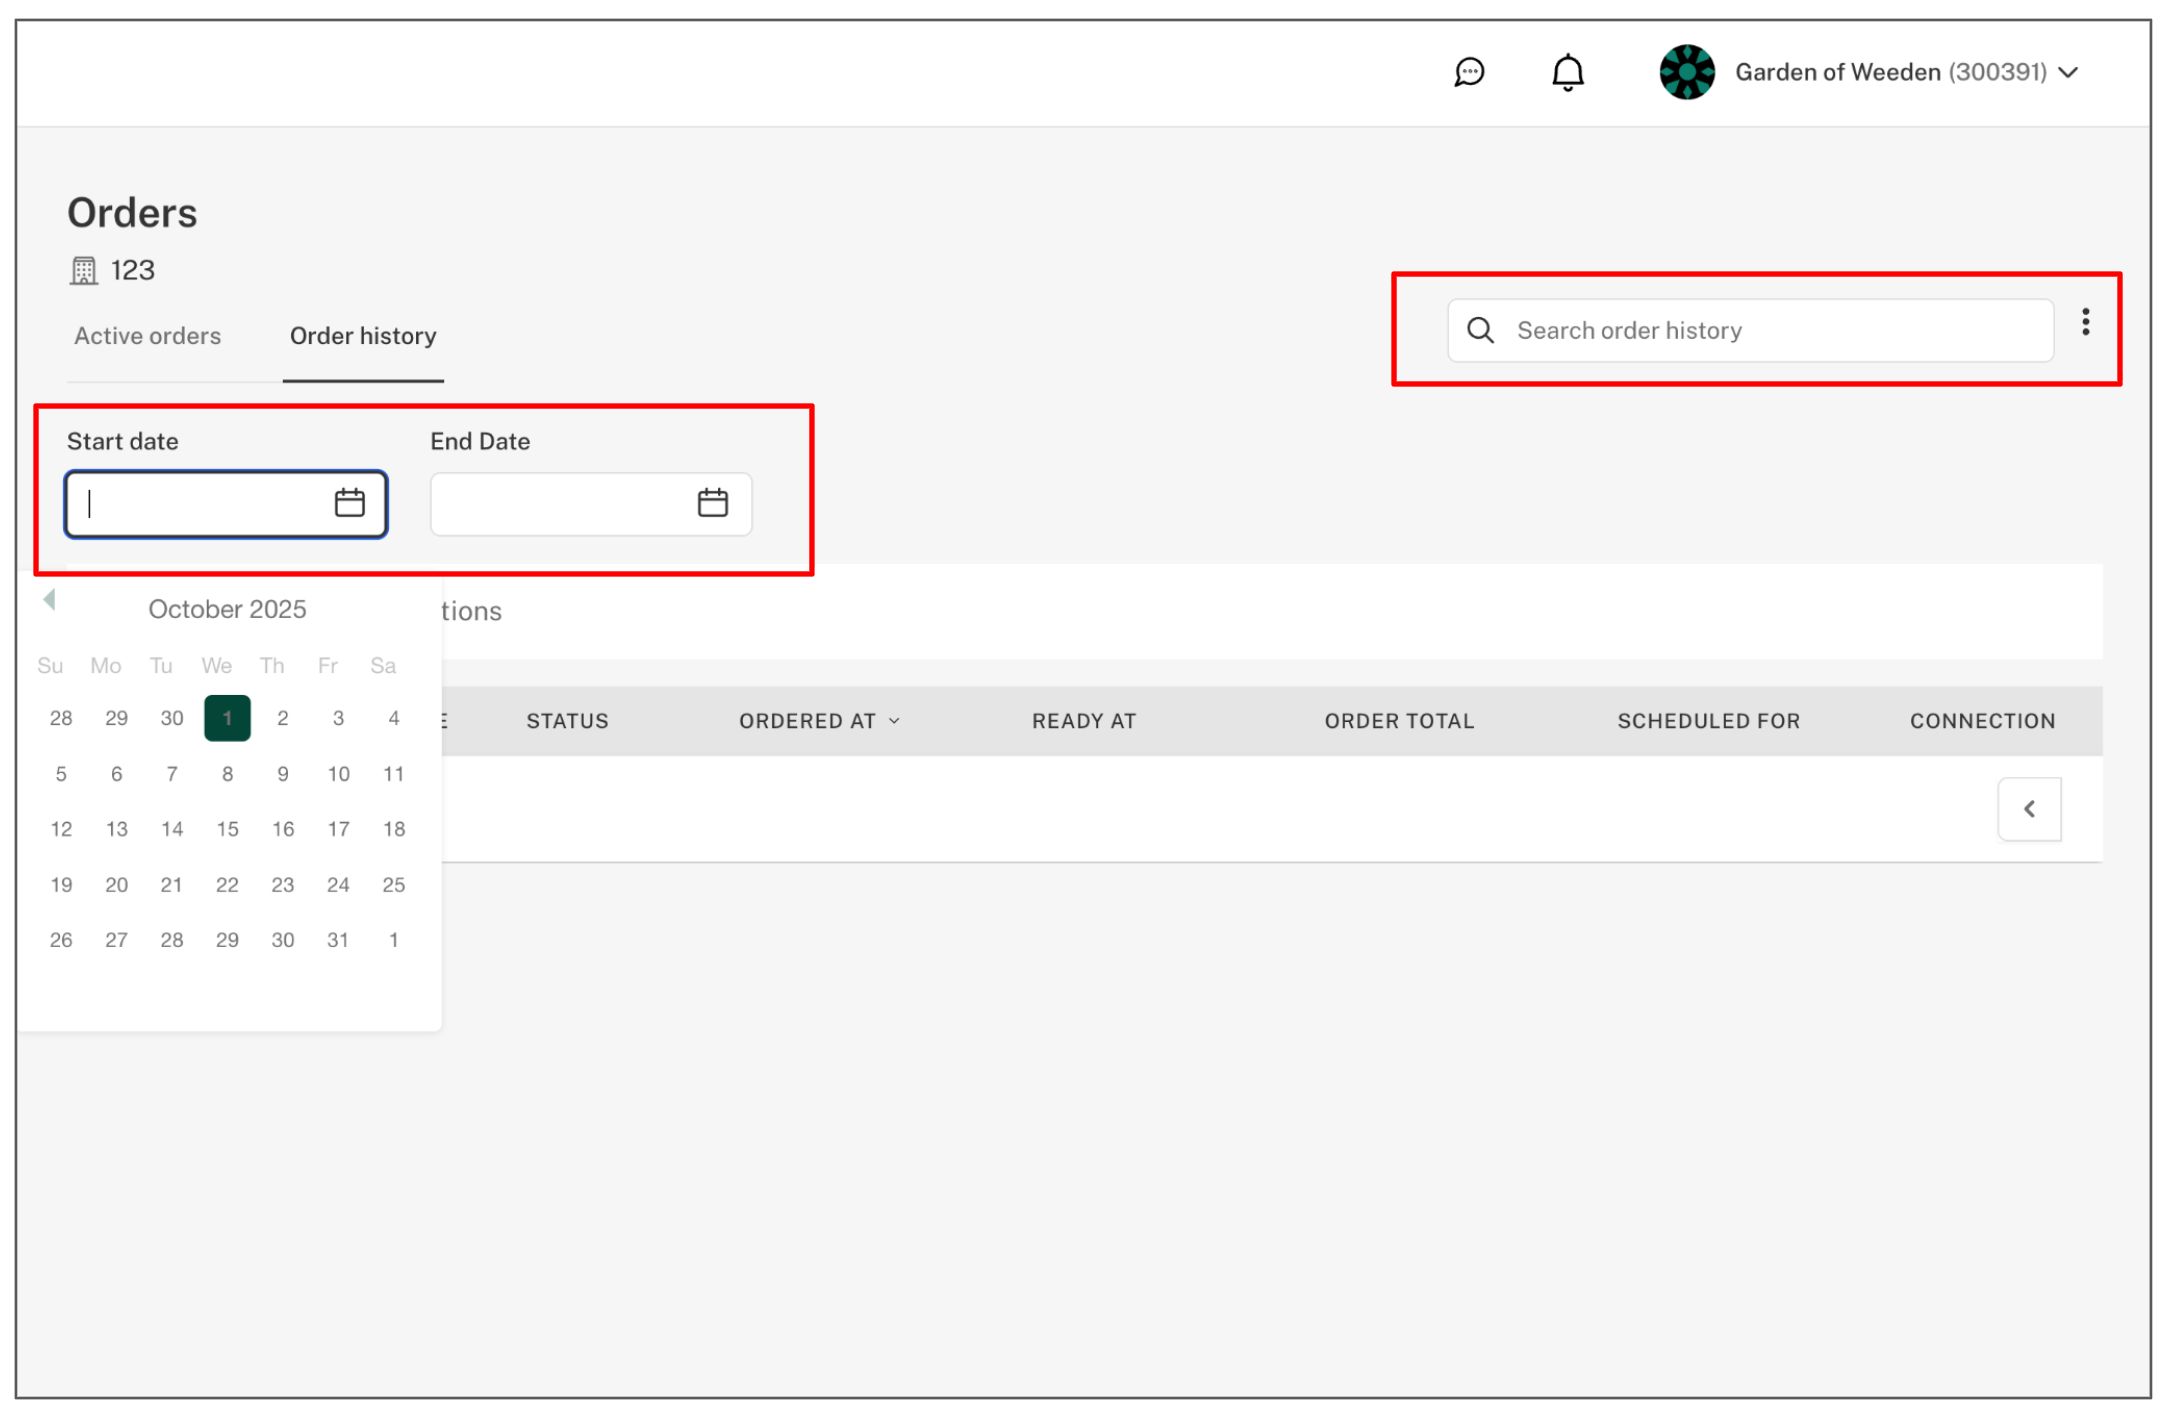Click the building location icon beside 123
Viewport: 2172px width, 1416px height.
point(84,270)
